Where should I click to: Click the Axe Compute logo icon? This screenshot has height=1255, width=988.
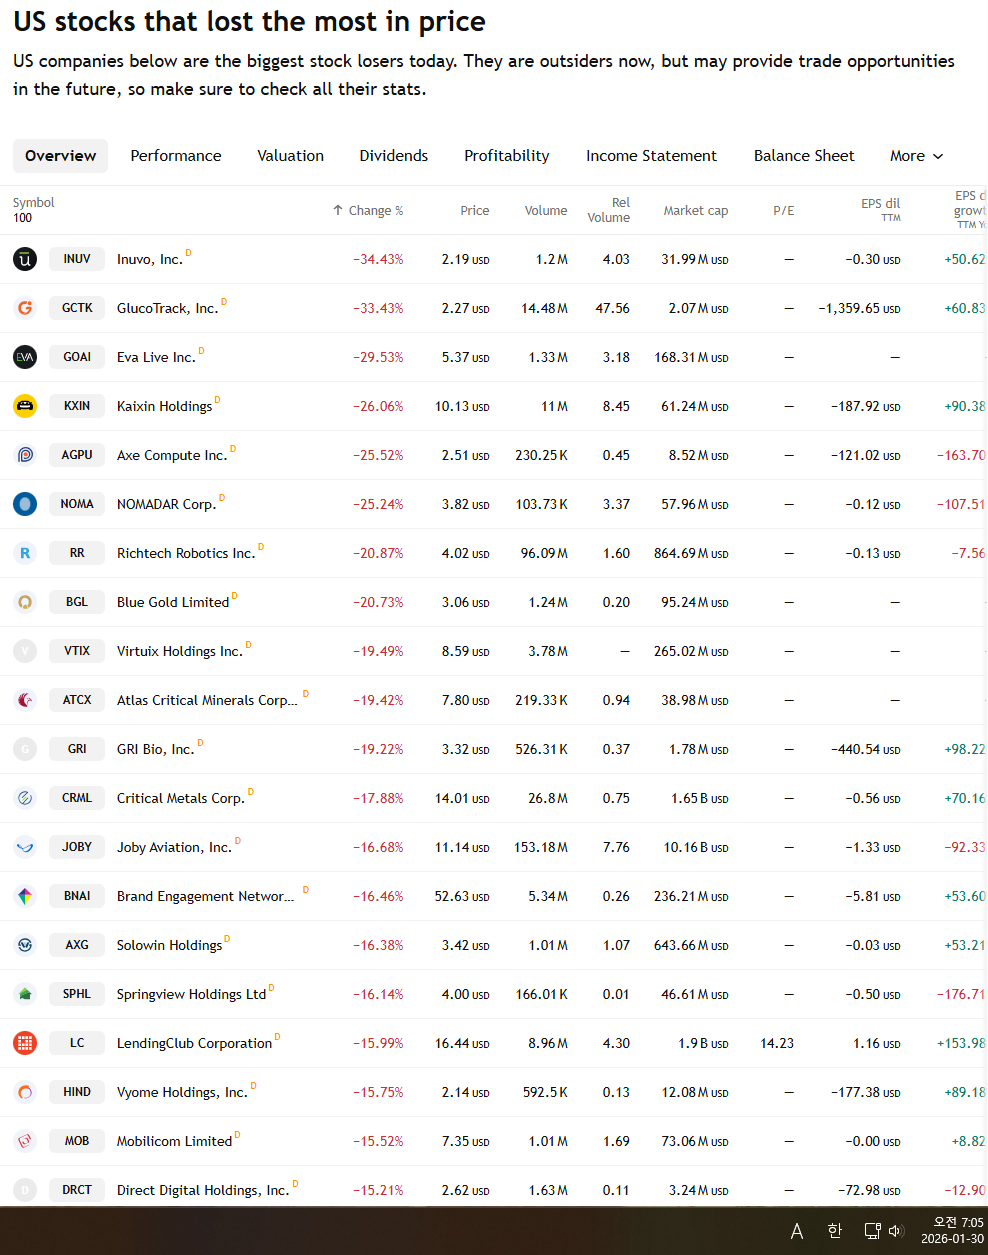point(25,455)
